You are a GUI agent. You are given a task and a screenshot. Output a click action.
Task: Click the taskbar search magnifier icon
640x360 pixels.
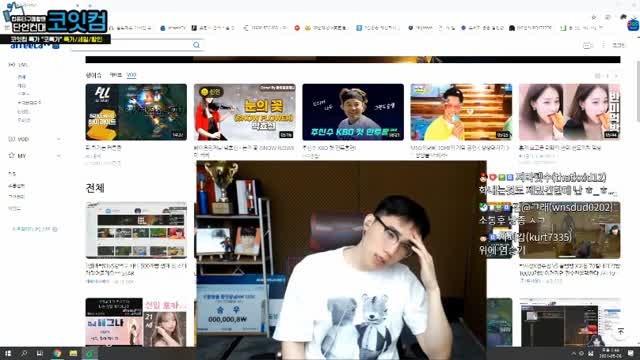[24, 353]
